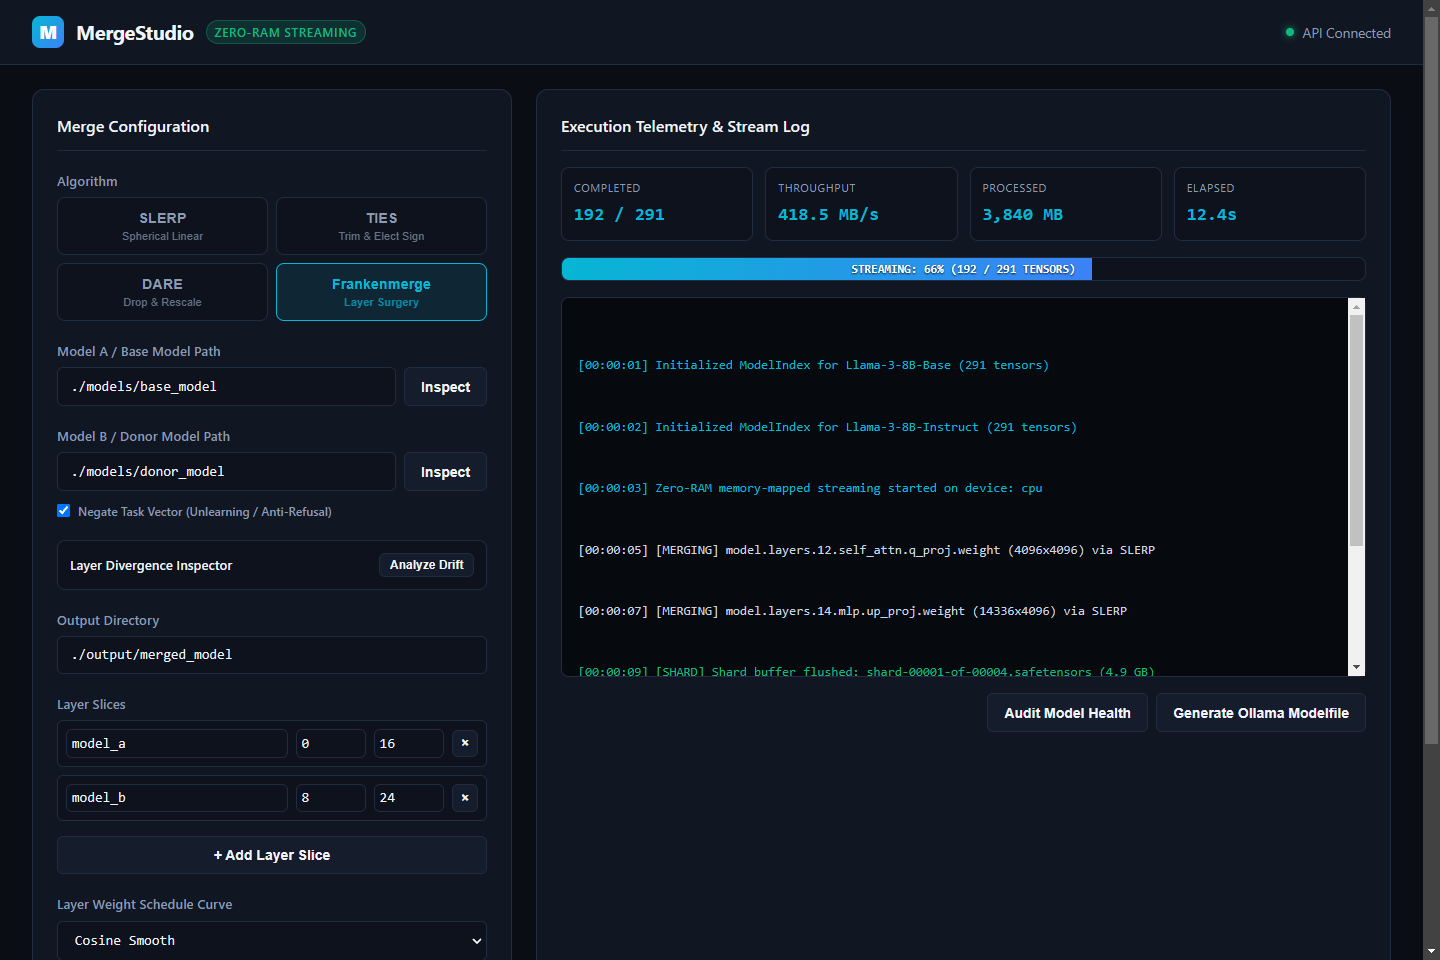Image resolution: width=1440 pixels, height=960 pixels.
Task: Click the Zero-RAM memory-mapped streaming log line
Action: (x=810, y=488)
